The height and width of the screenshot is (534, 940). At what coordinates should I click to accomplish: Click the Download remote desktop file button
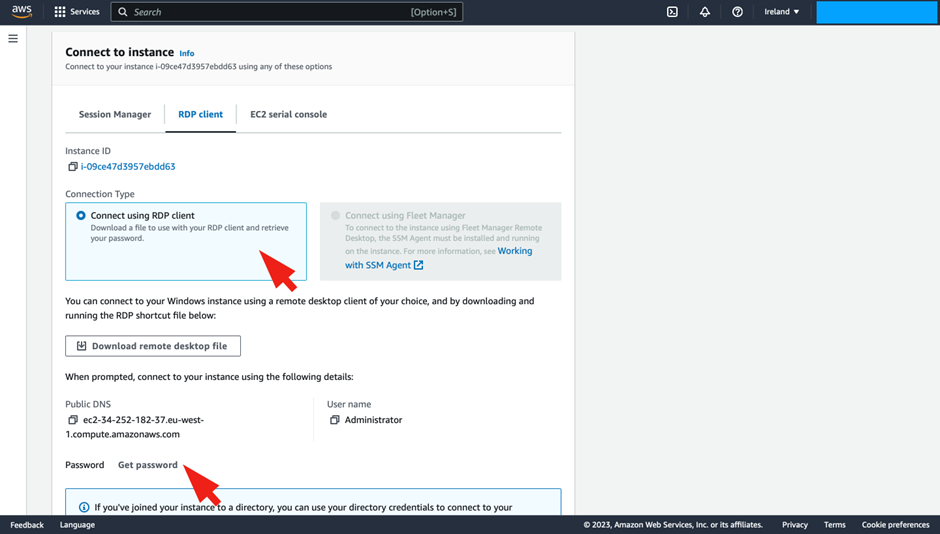[x=153, y=346]
